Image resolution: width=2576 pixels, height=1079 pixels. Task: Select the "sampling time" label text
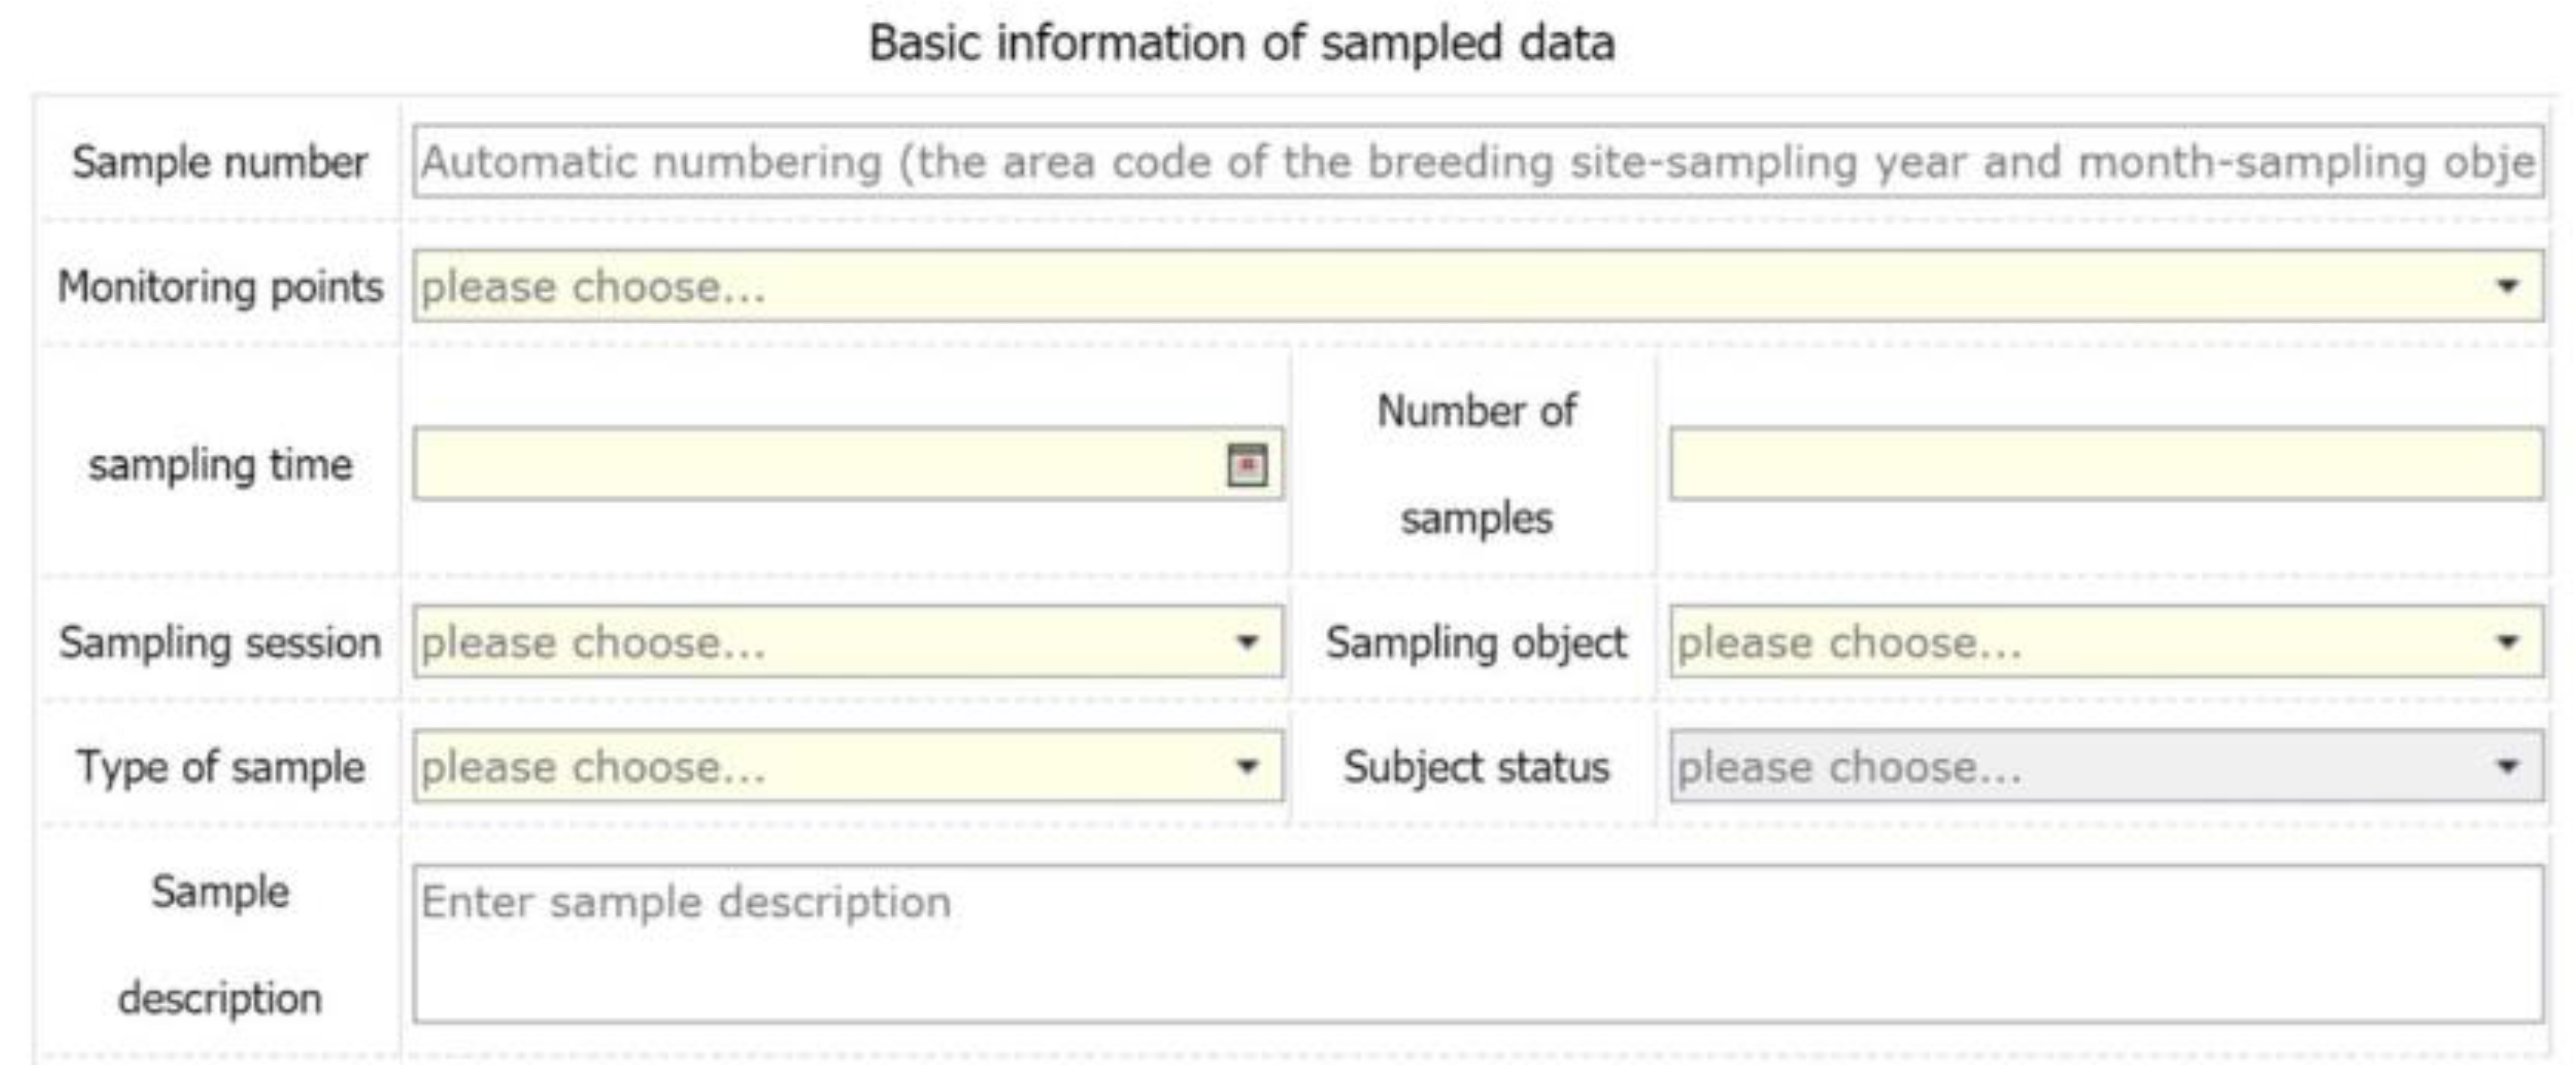coord(220,465)
